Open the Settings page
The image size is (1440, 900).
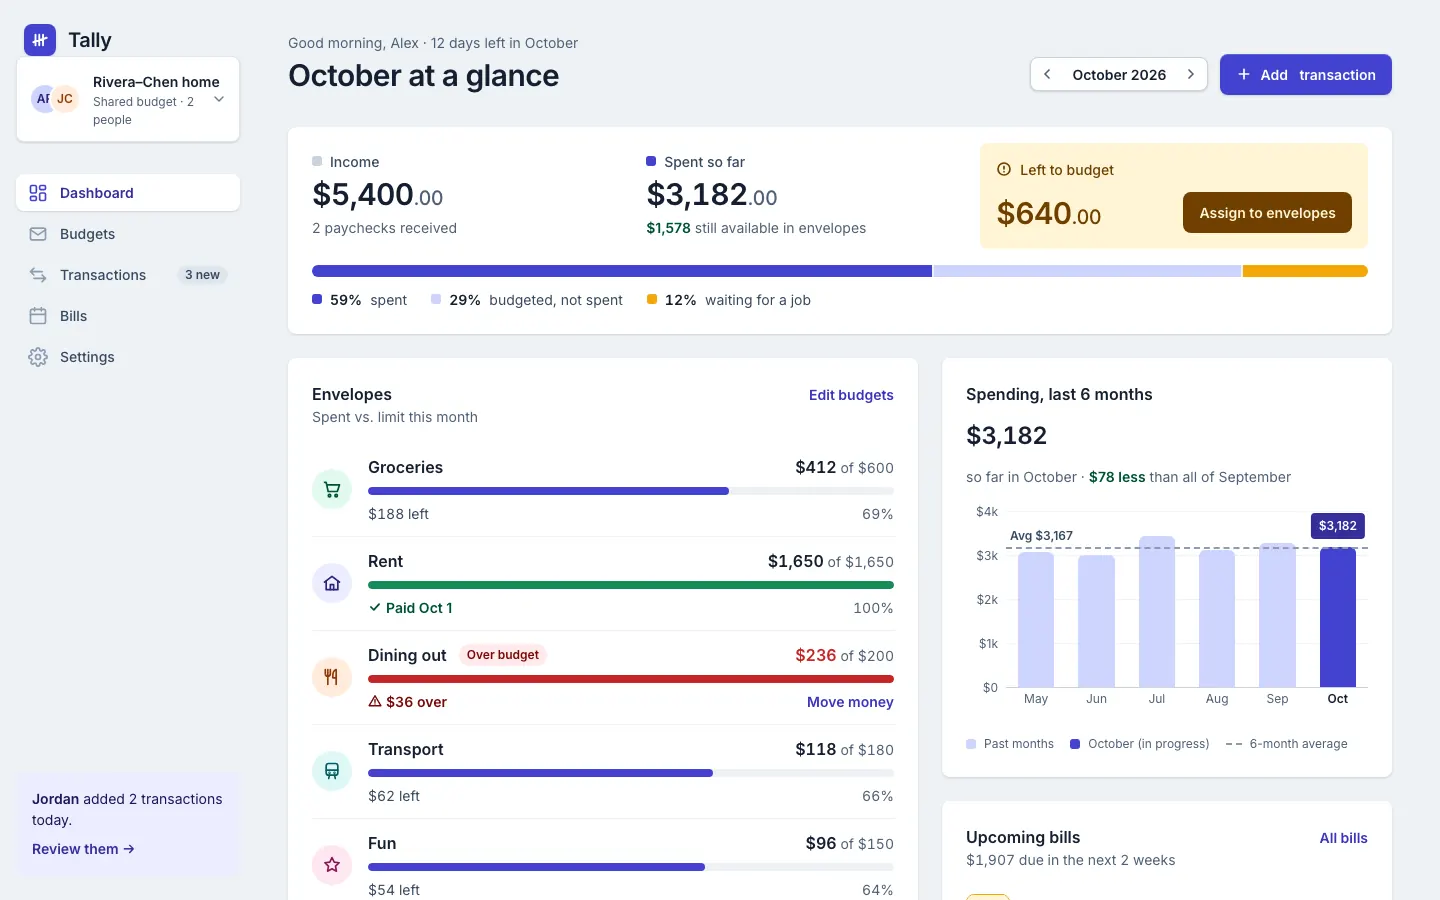pos(128,357)
